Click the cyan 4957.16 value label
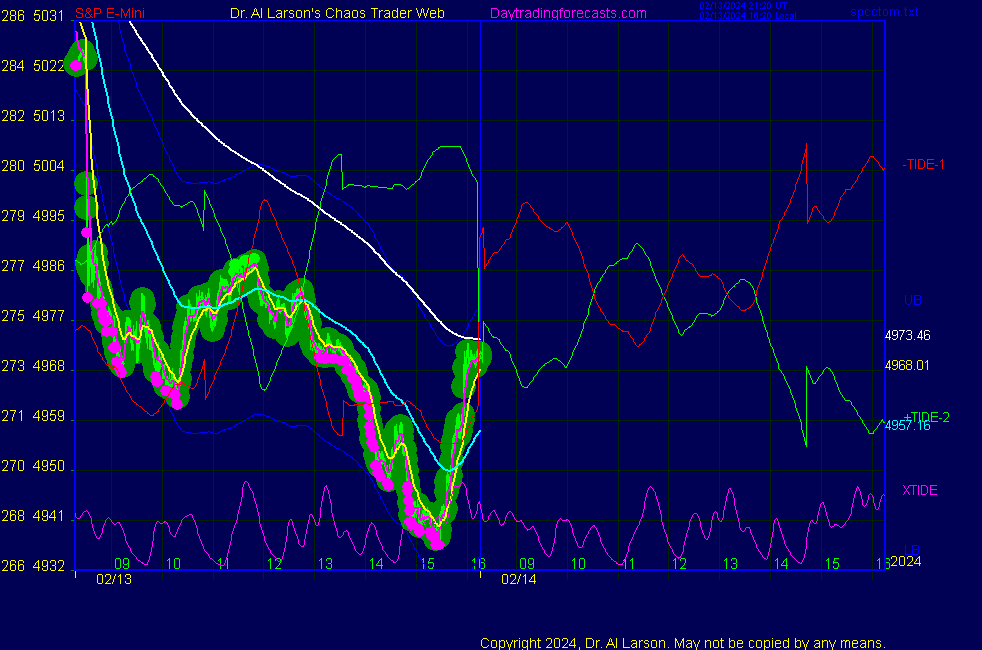 [907, 426]
